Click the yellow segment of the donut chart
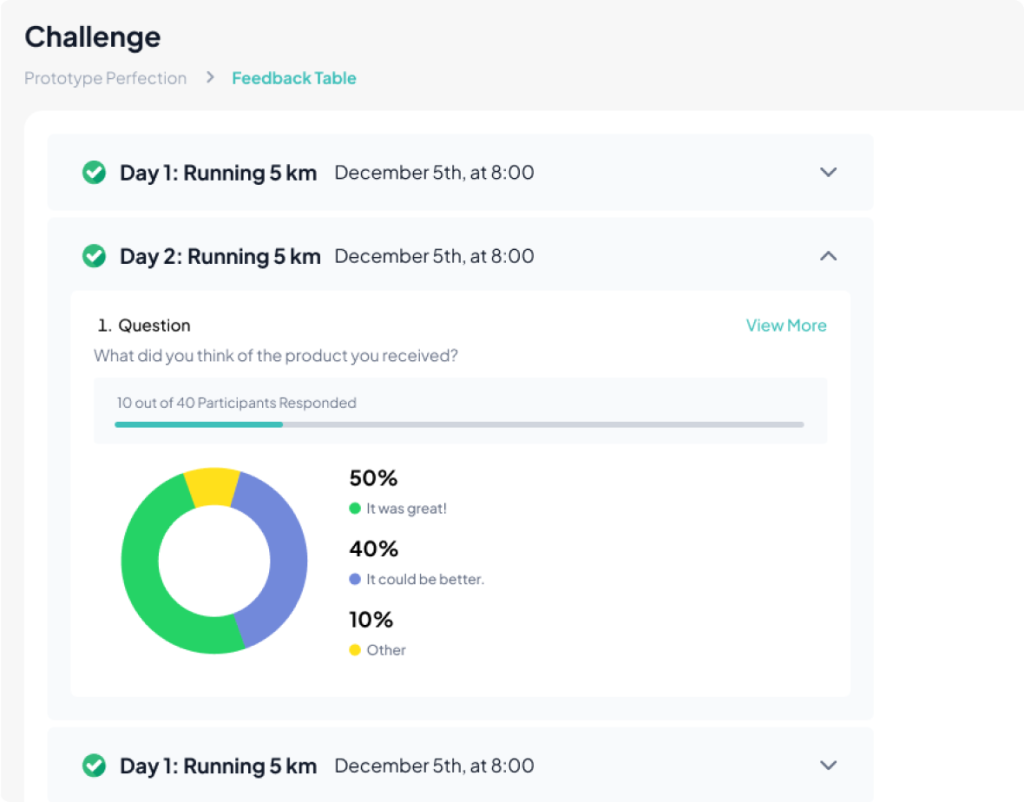The image size is (1024, 802). [212, 486]
